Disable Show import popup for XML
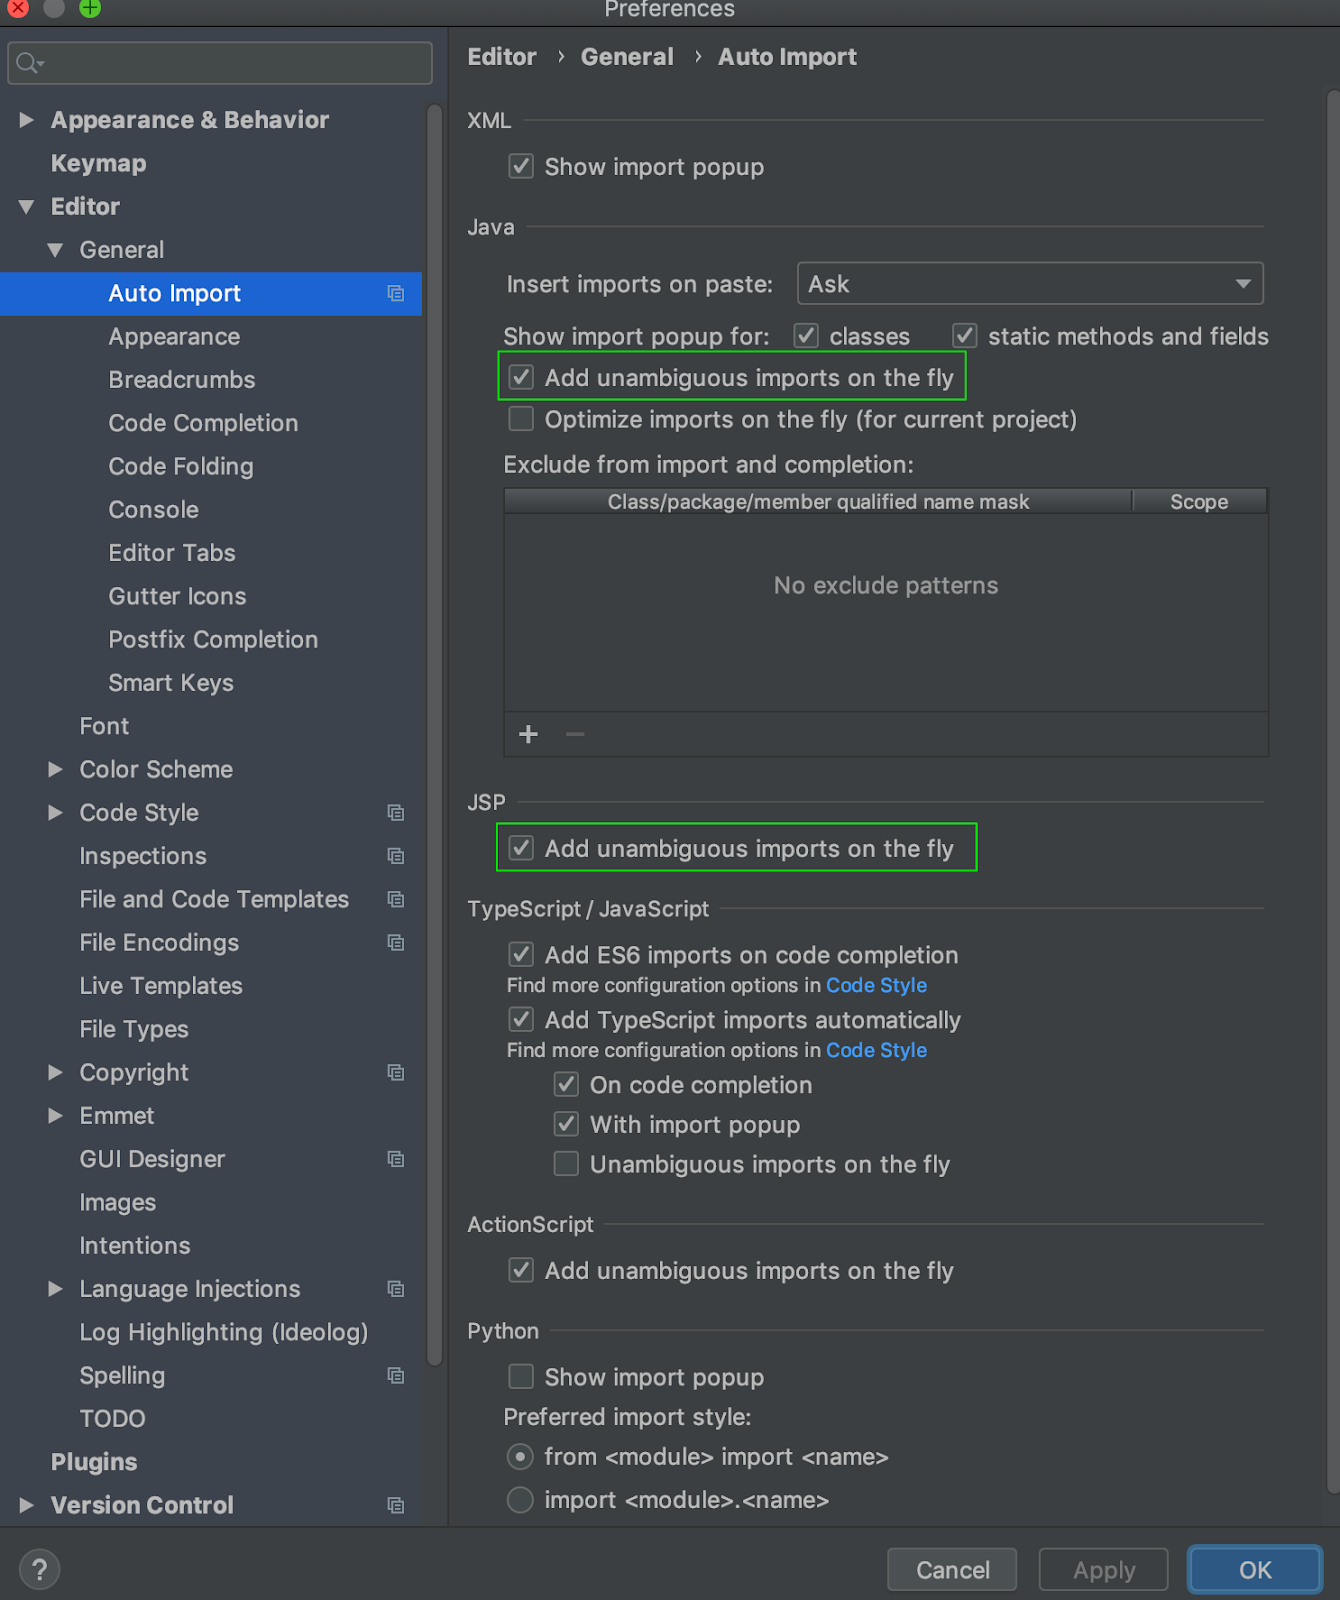 tap(520, 166)
